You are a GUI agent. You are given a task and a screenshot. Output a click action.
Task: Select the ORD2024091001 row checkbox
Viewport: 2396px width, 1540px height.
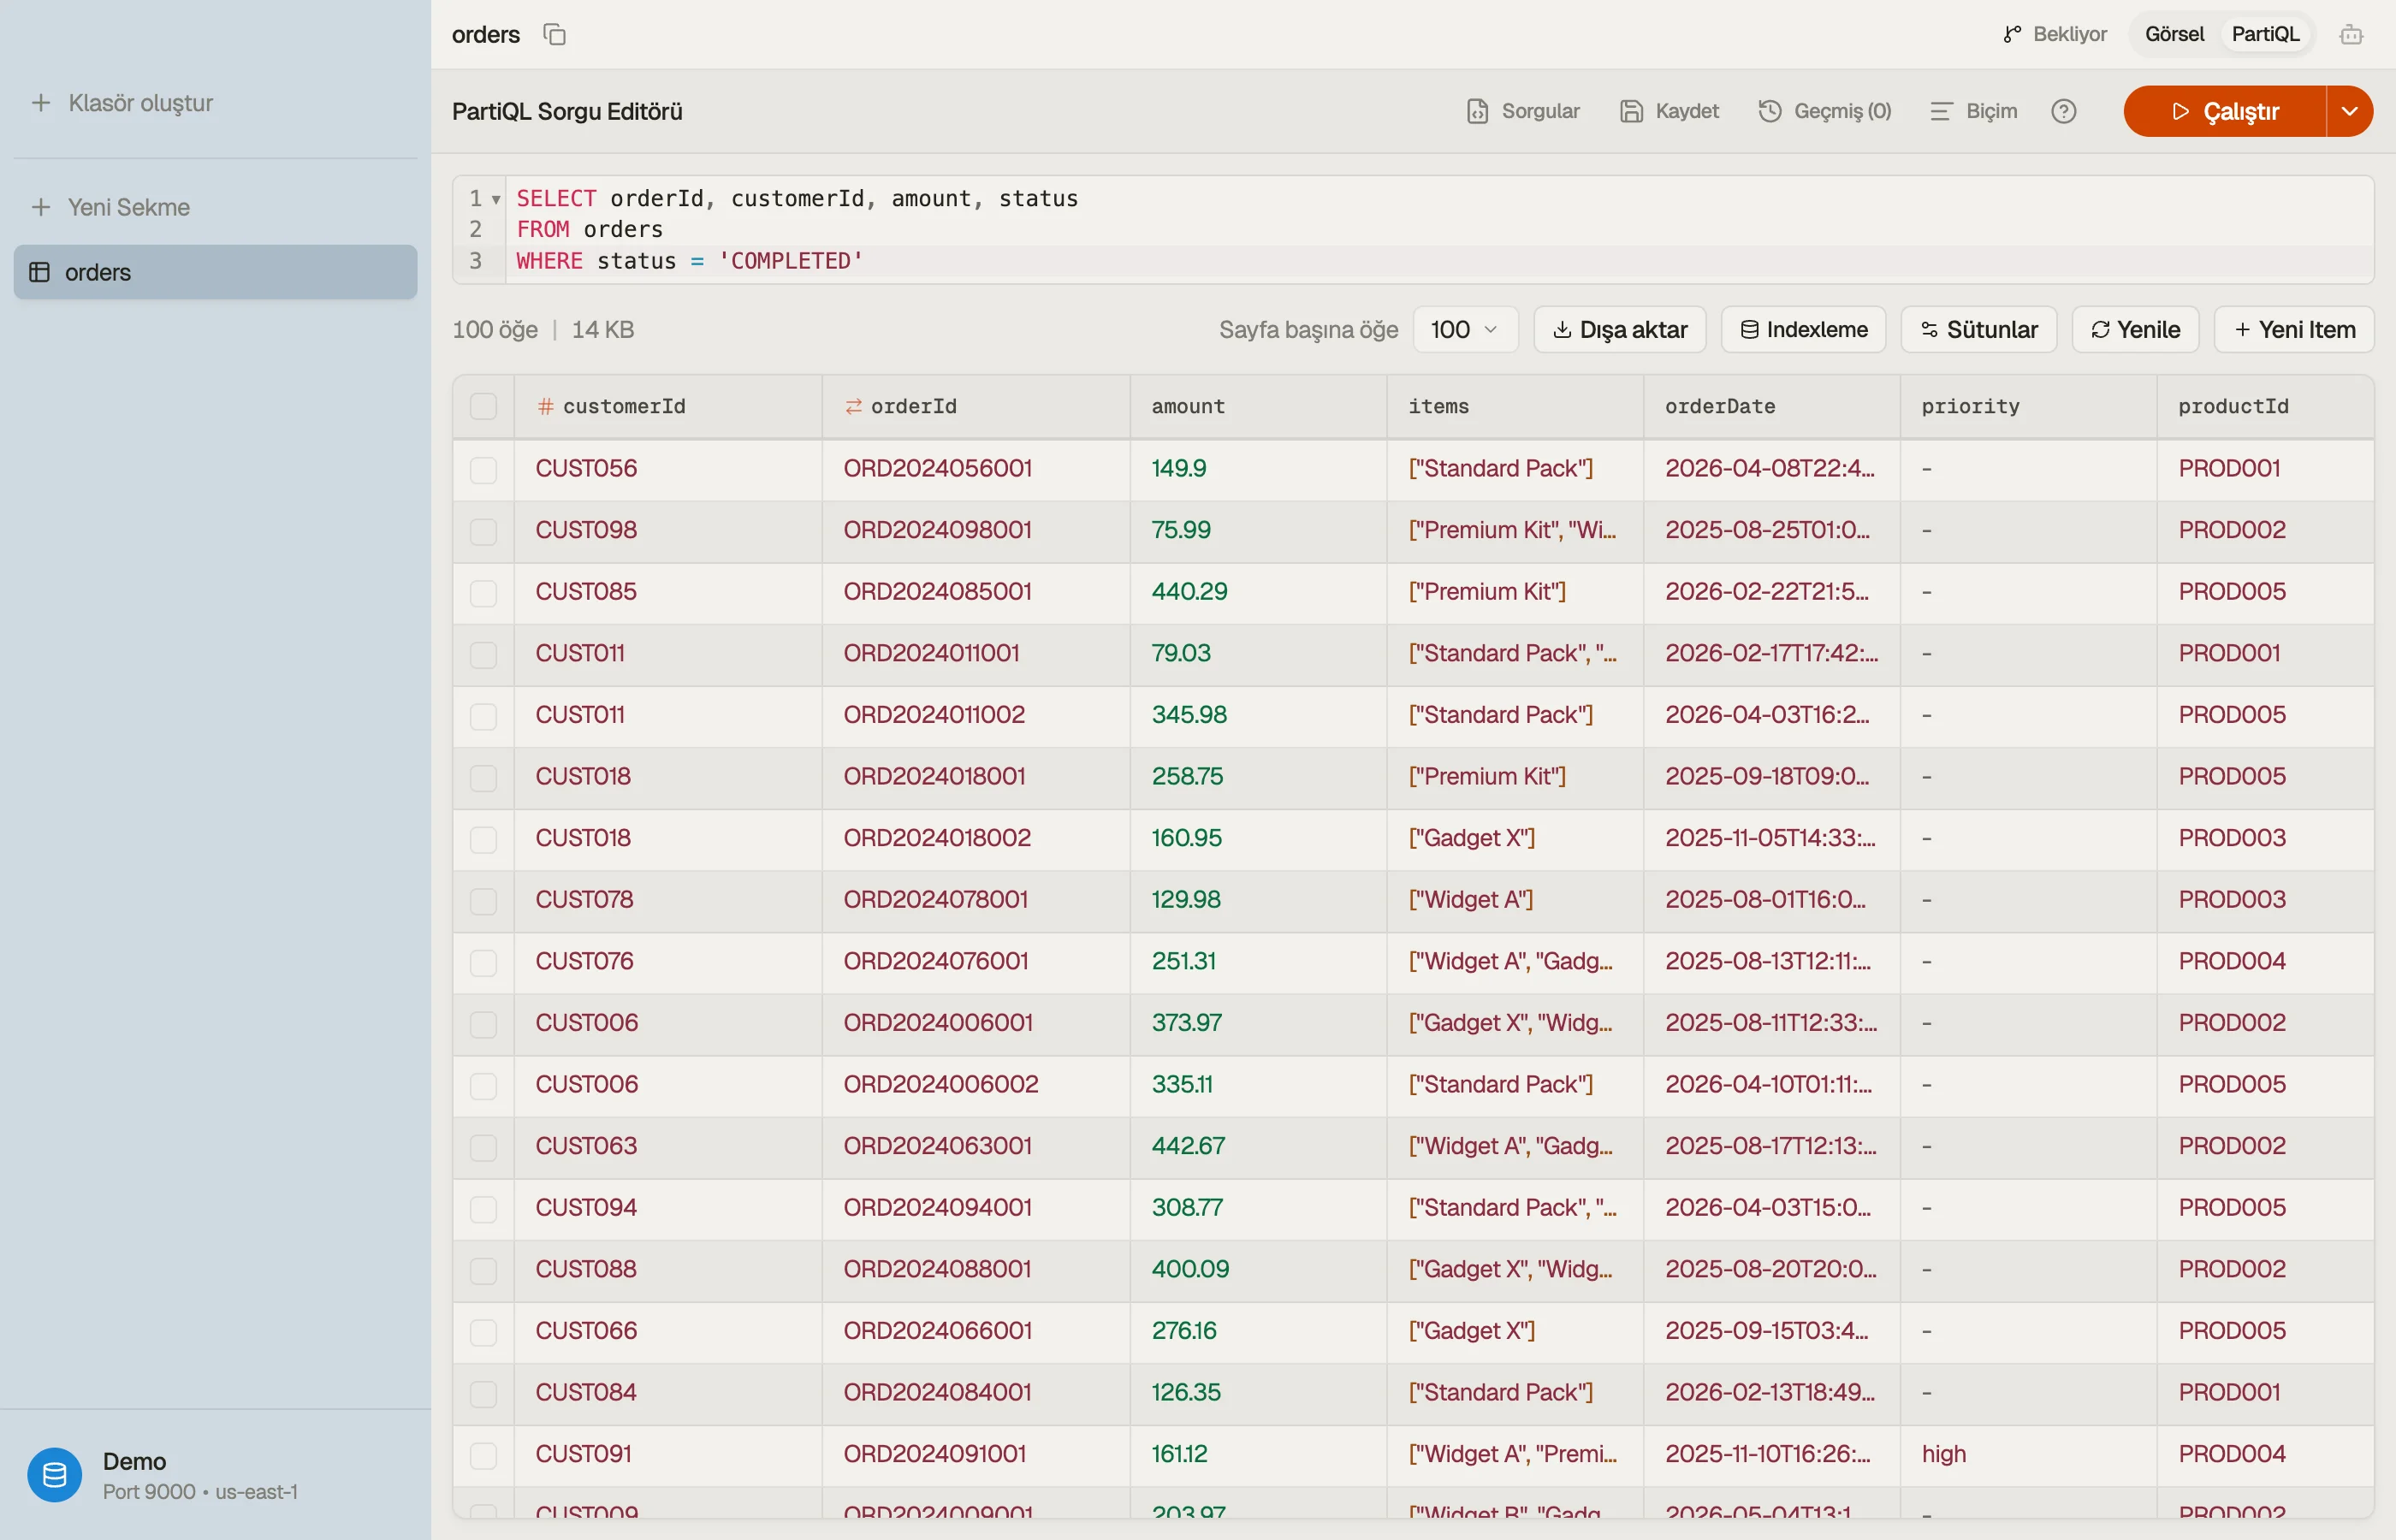483,1455
